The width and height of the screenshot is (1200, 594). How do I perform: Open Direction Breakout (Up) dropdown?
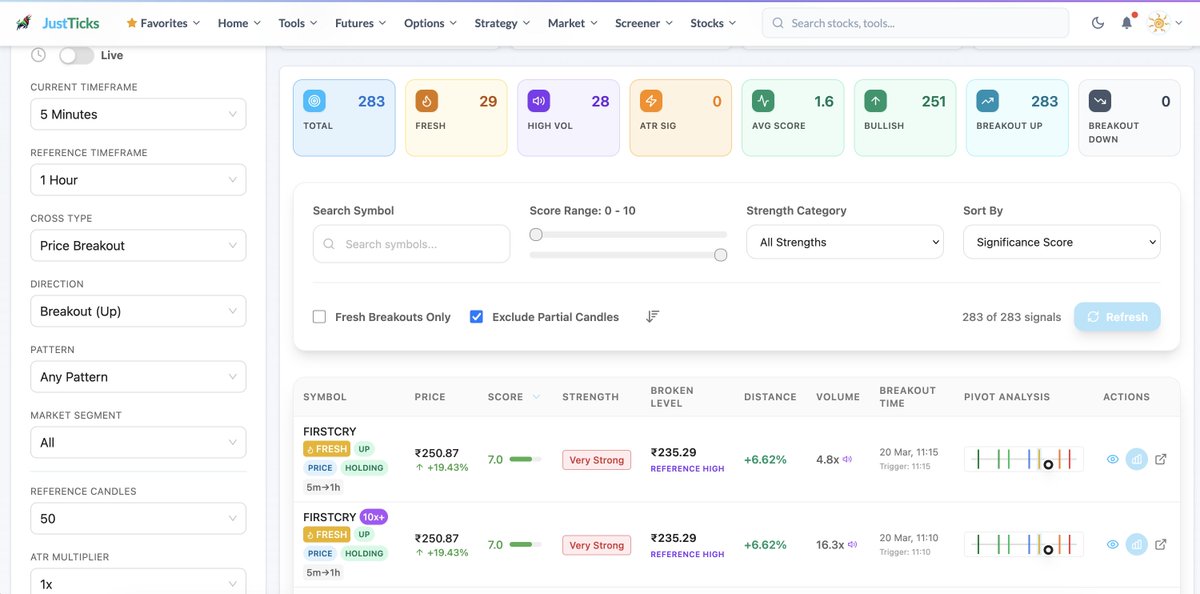pos(138,311)
